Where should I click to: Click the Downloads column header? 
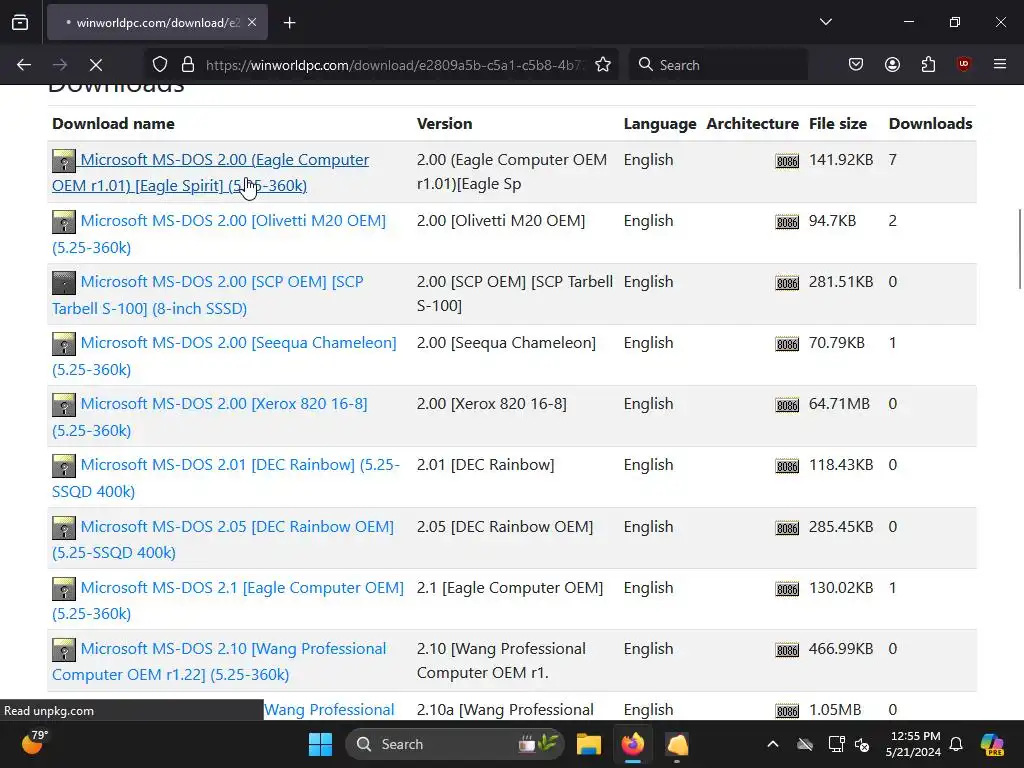[930, 123]
